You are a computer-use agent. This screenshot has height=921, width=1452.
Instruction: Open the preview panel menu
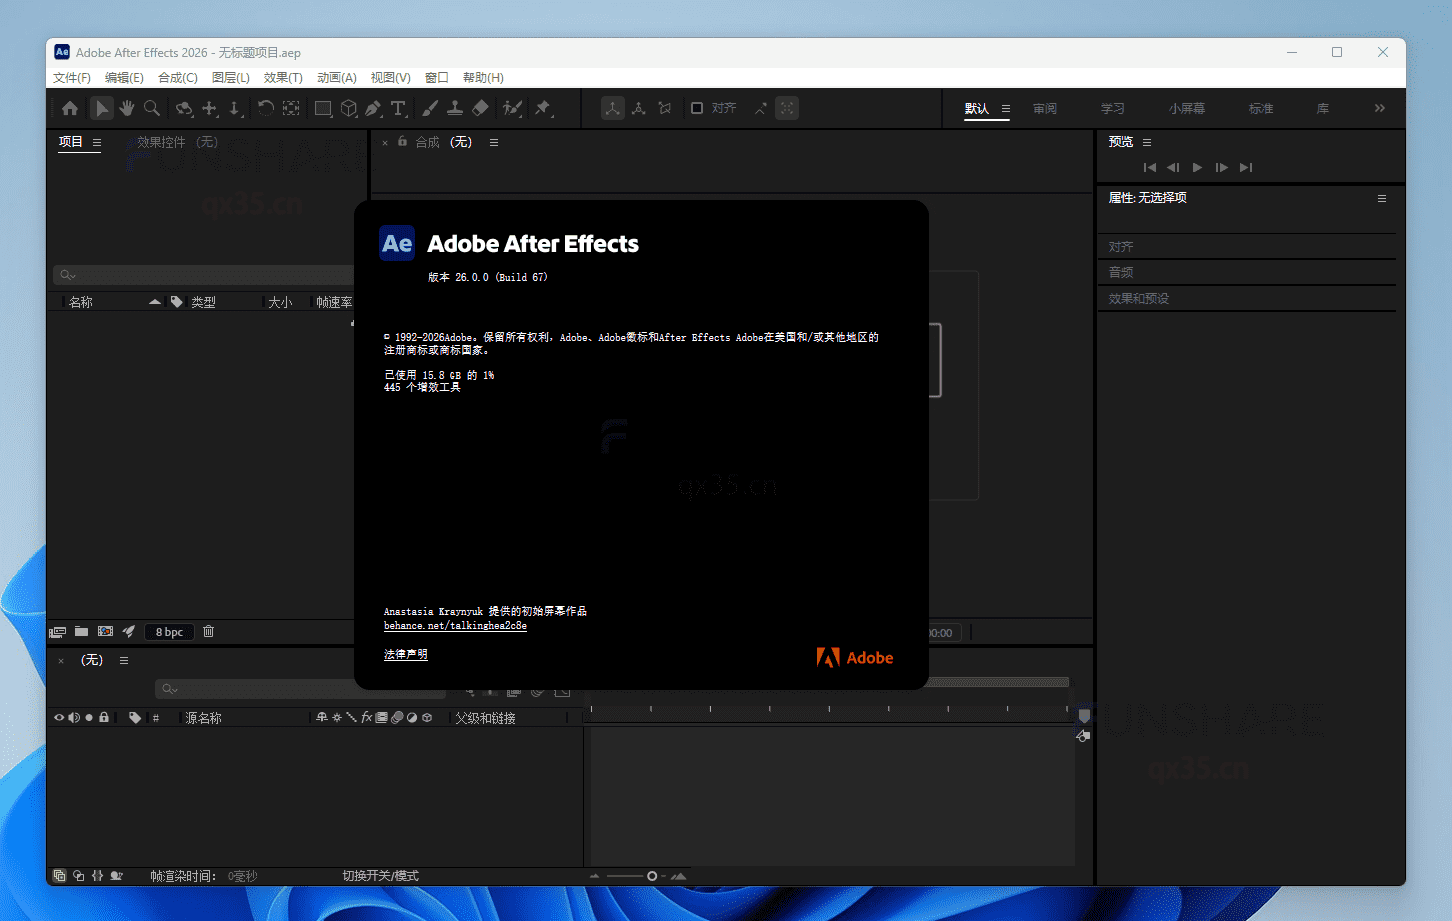tap(1146, 141)
